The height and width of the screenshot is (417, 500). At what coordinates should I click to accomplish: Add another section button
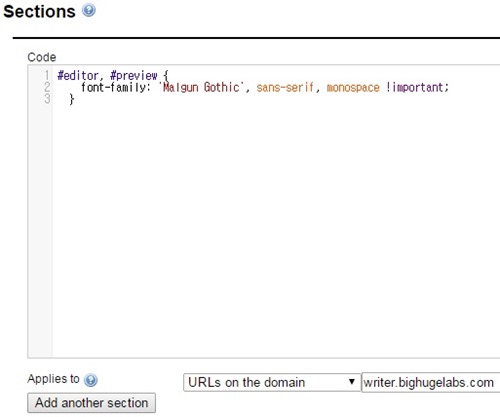pyautogui.click(x=91, y=403)
